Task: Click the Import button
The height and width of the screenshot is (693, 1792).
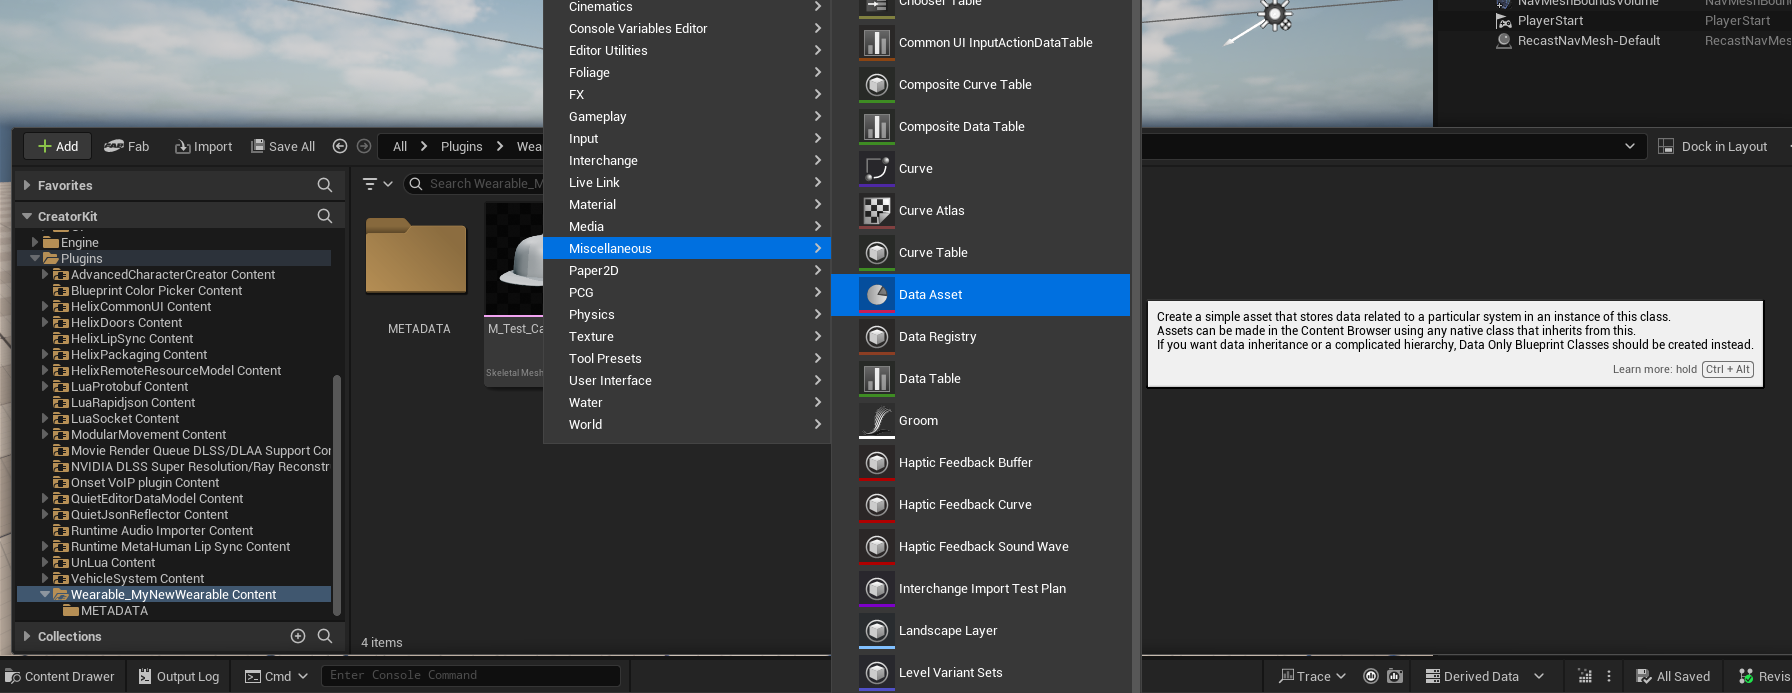Action: click(x=204, y=146)
